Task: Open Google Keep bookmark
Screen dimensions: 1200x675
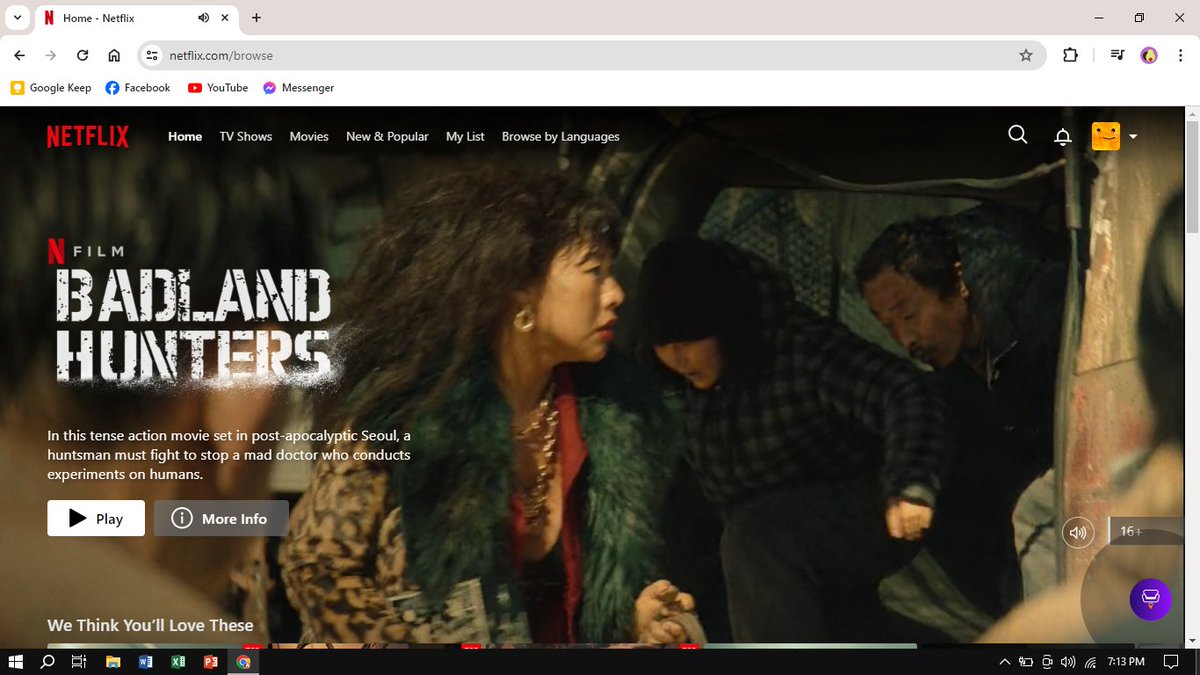Action: 51,88
